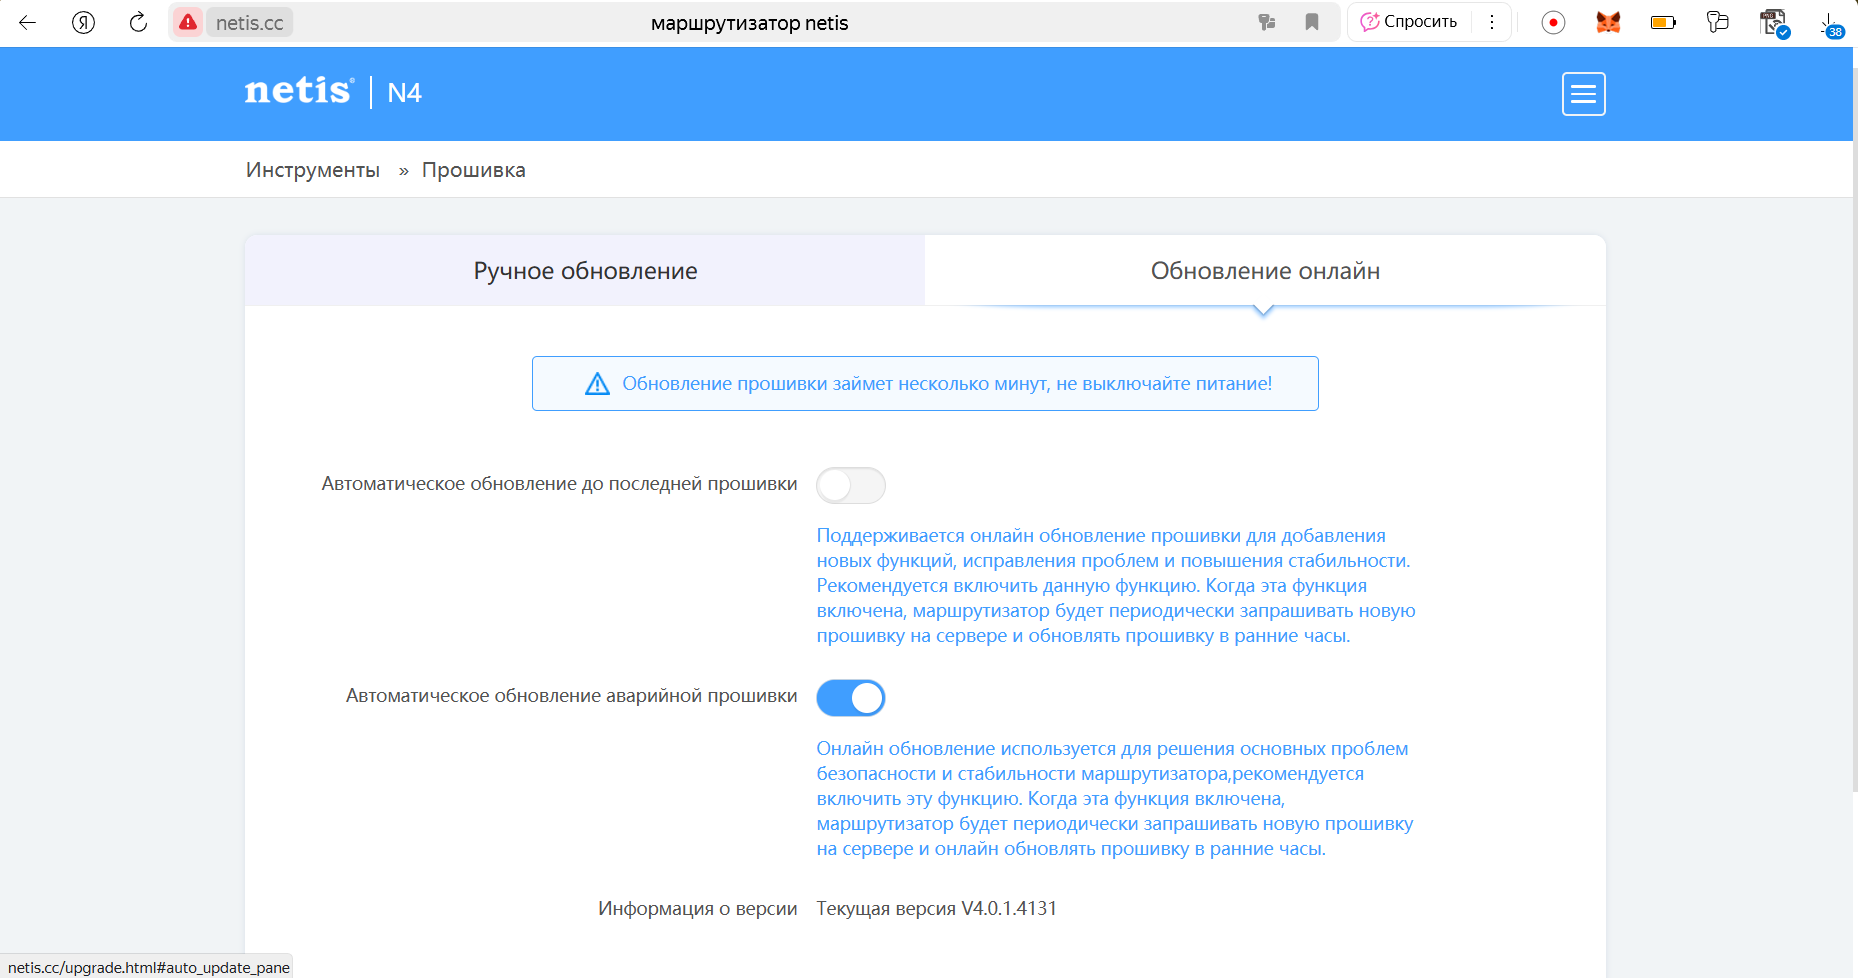The image size is (1858, 978).
Task: Click the netis logo
Action: coord(299,91)
